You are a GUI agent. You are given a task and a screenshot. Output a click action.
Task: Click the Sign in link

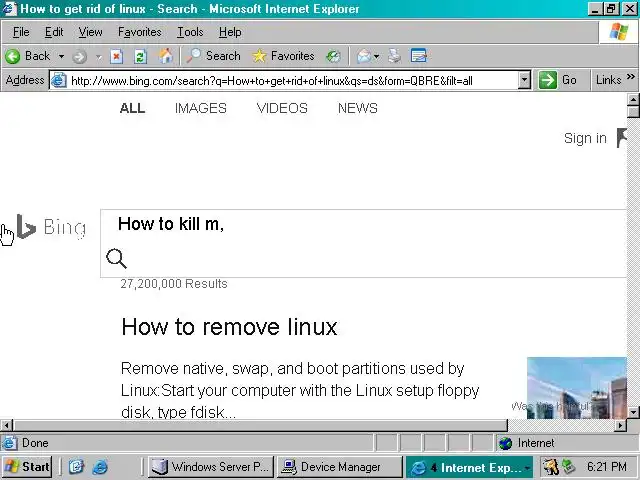[x=585, y=138]
